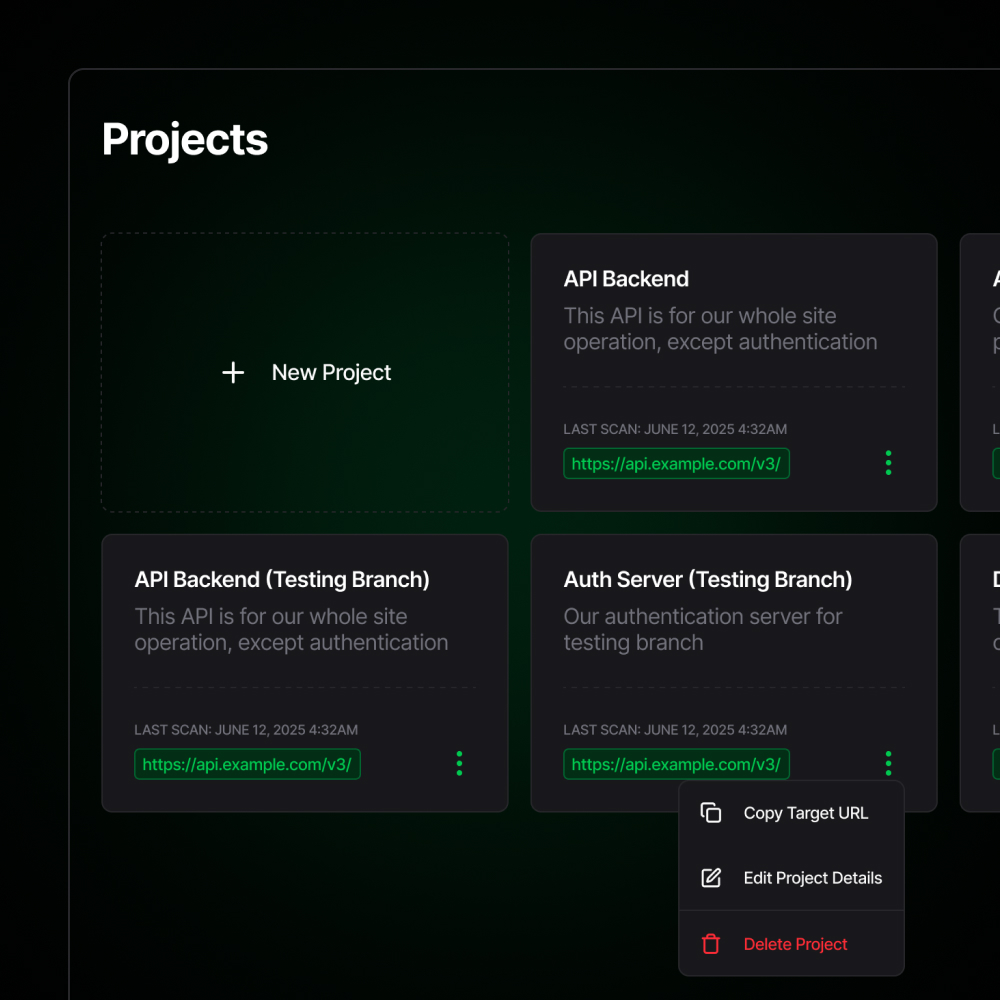Click the plus icon for New Project
Image resolution: width=1000 pixels, height=1000 pixels.
233,372
